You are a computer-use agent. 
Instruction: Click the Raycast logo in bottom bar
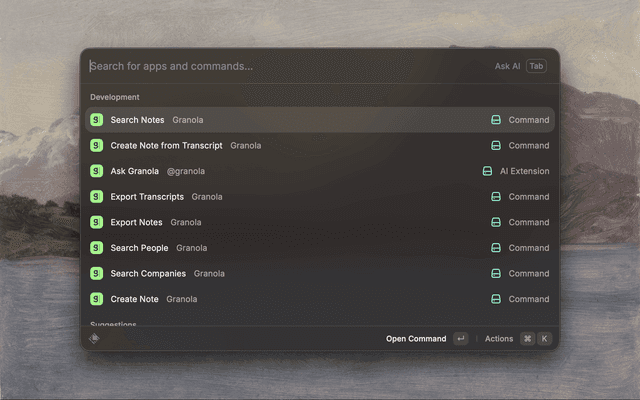[x=94, y=339]
